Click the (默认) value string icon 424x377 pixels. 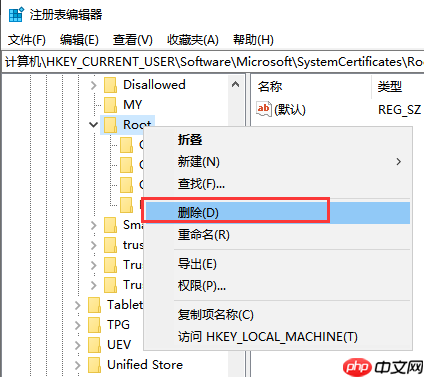point(264,109)
